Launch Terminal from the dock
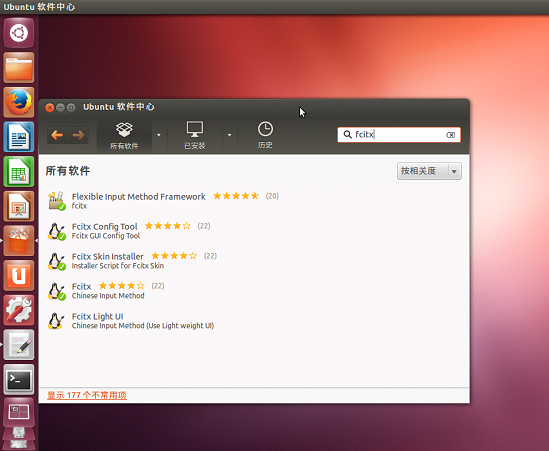549x451 pixels. click(x=19, y=380)
